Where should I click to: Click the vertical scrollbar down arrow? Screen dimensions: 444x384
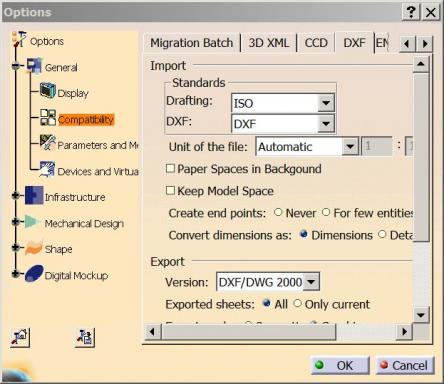(x=421, y=314)
